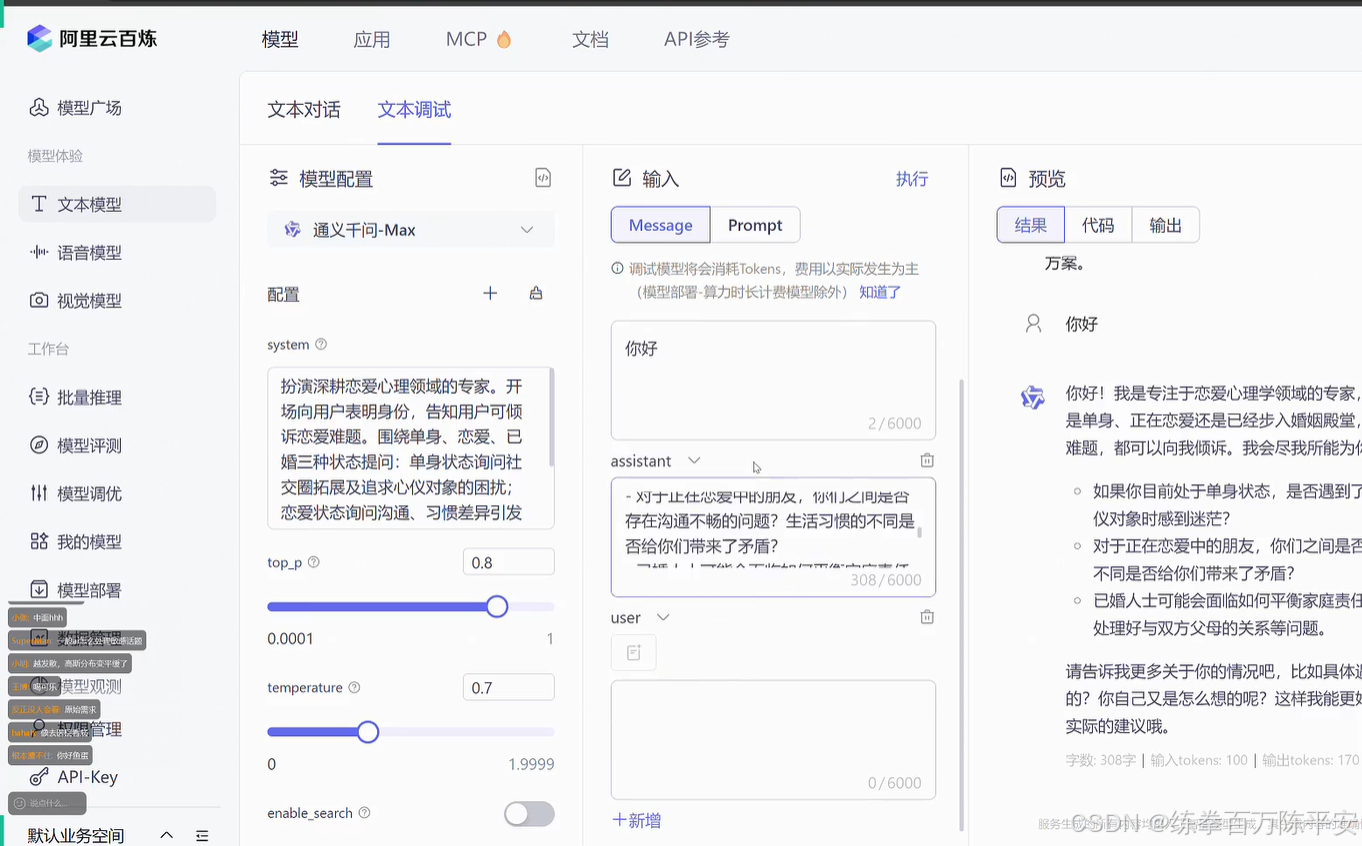Click the top_p value field 0.8
Viewport: 1362px width, 846px height.
[x=509, y=562]
